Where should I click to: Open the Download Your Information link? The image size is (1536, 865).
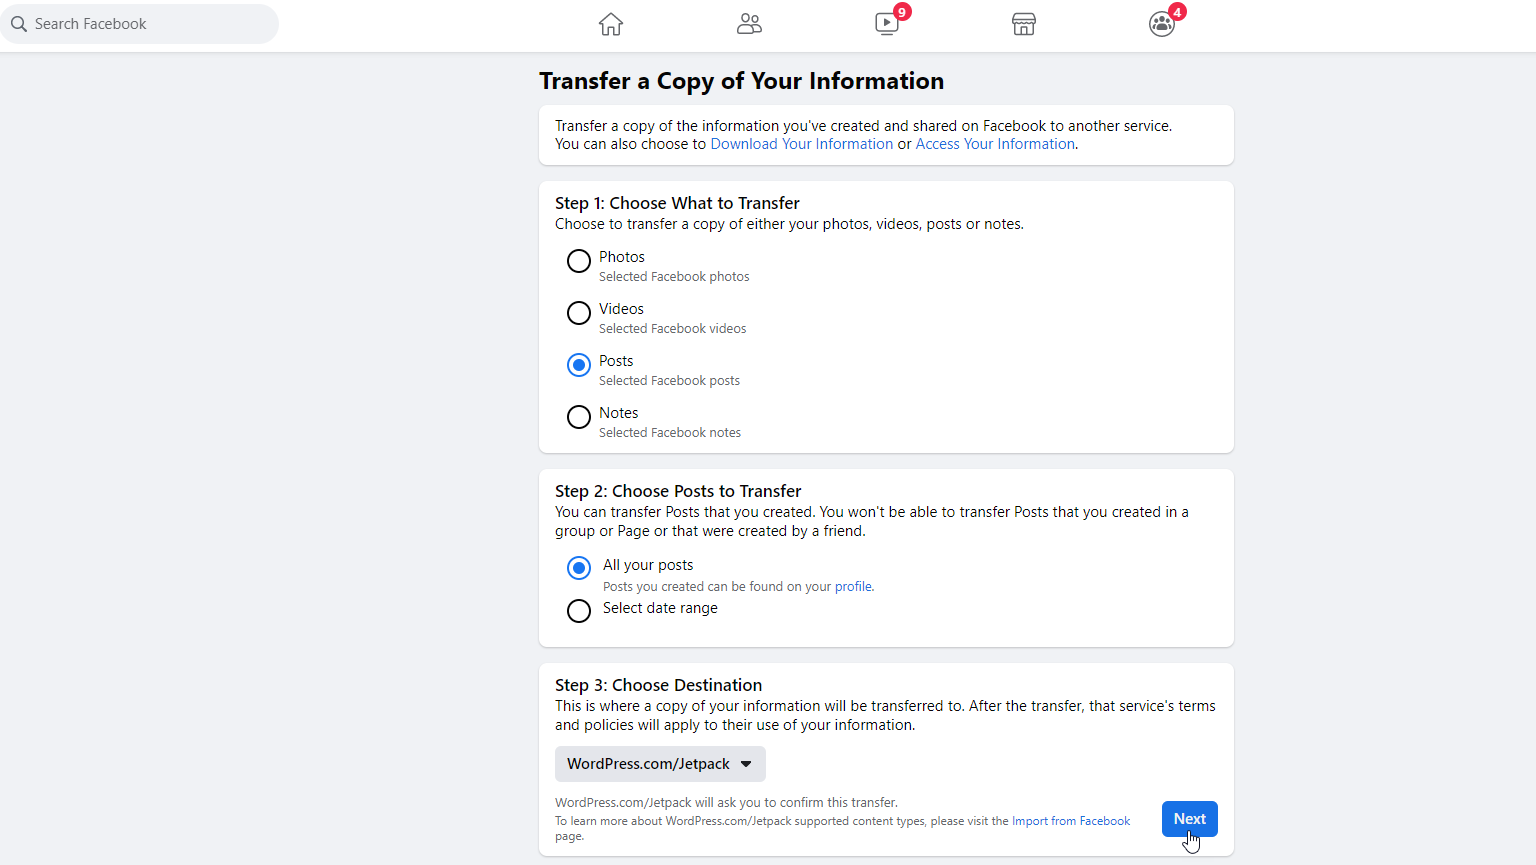pyautogui.click(x=802, y=144)
